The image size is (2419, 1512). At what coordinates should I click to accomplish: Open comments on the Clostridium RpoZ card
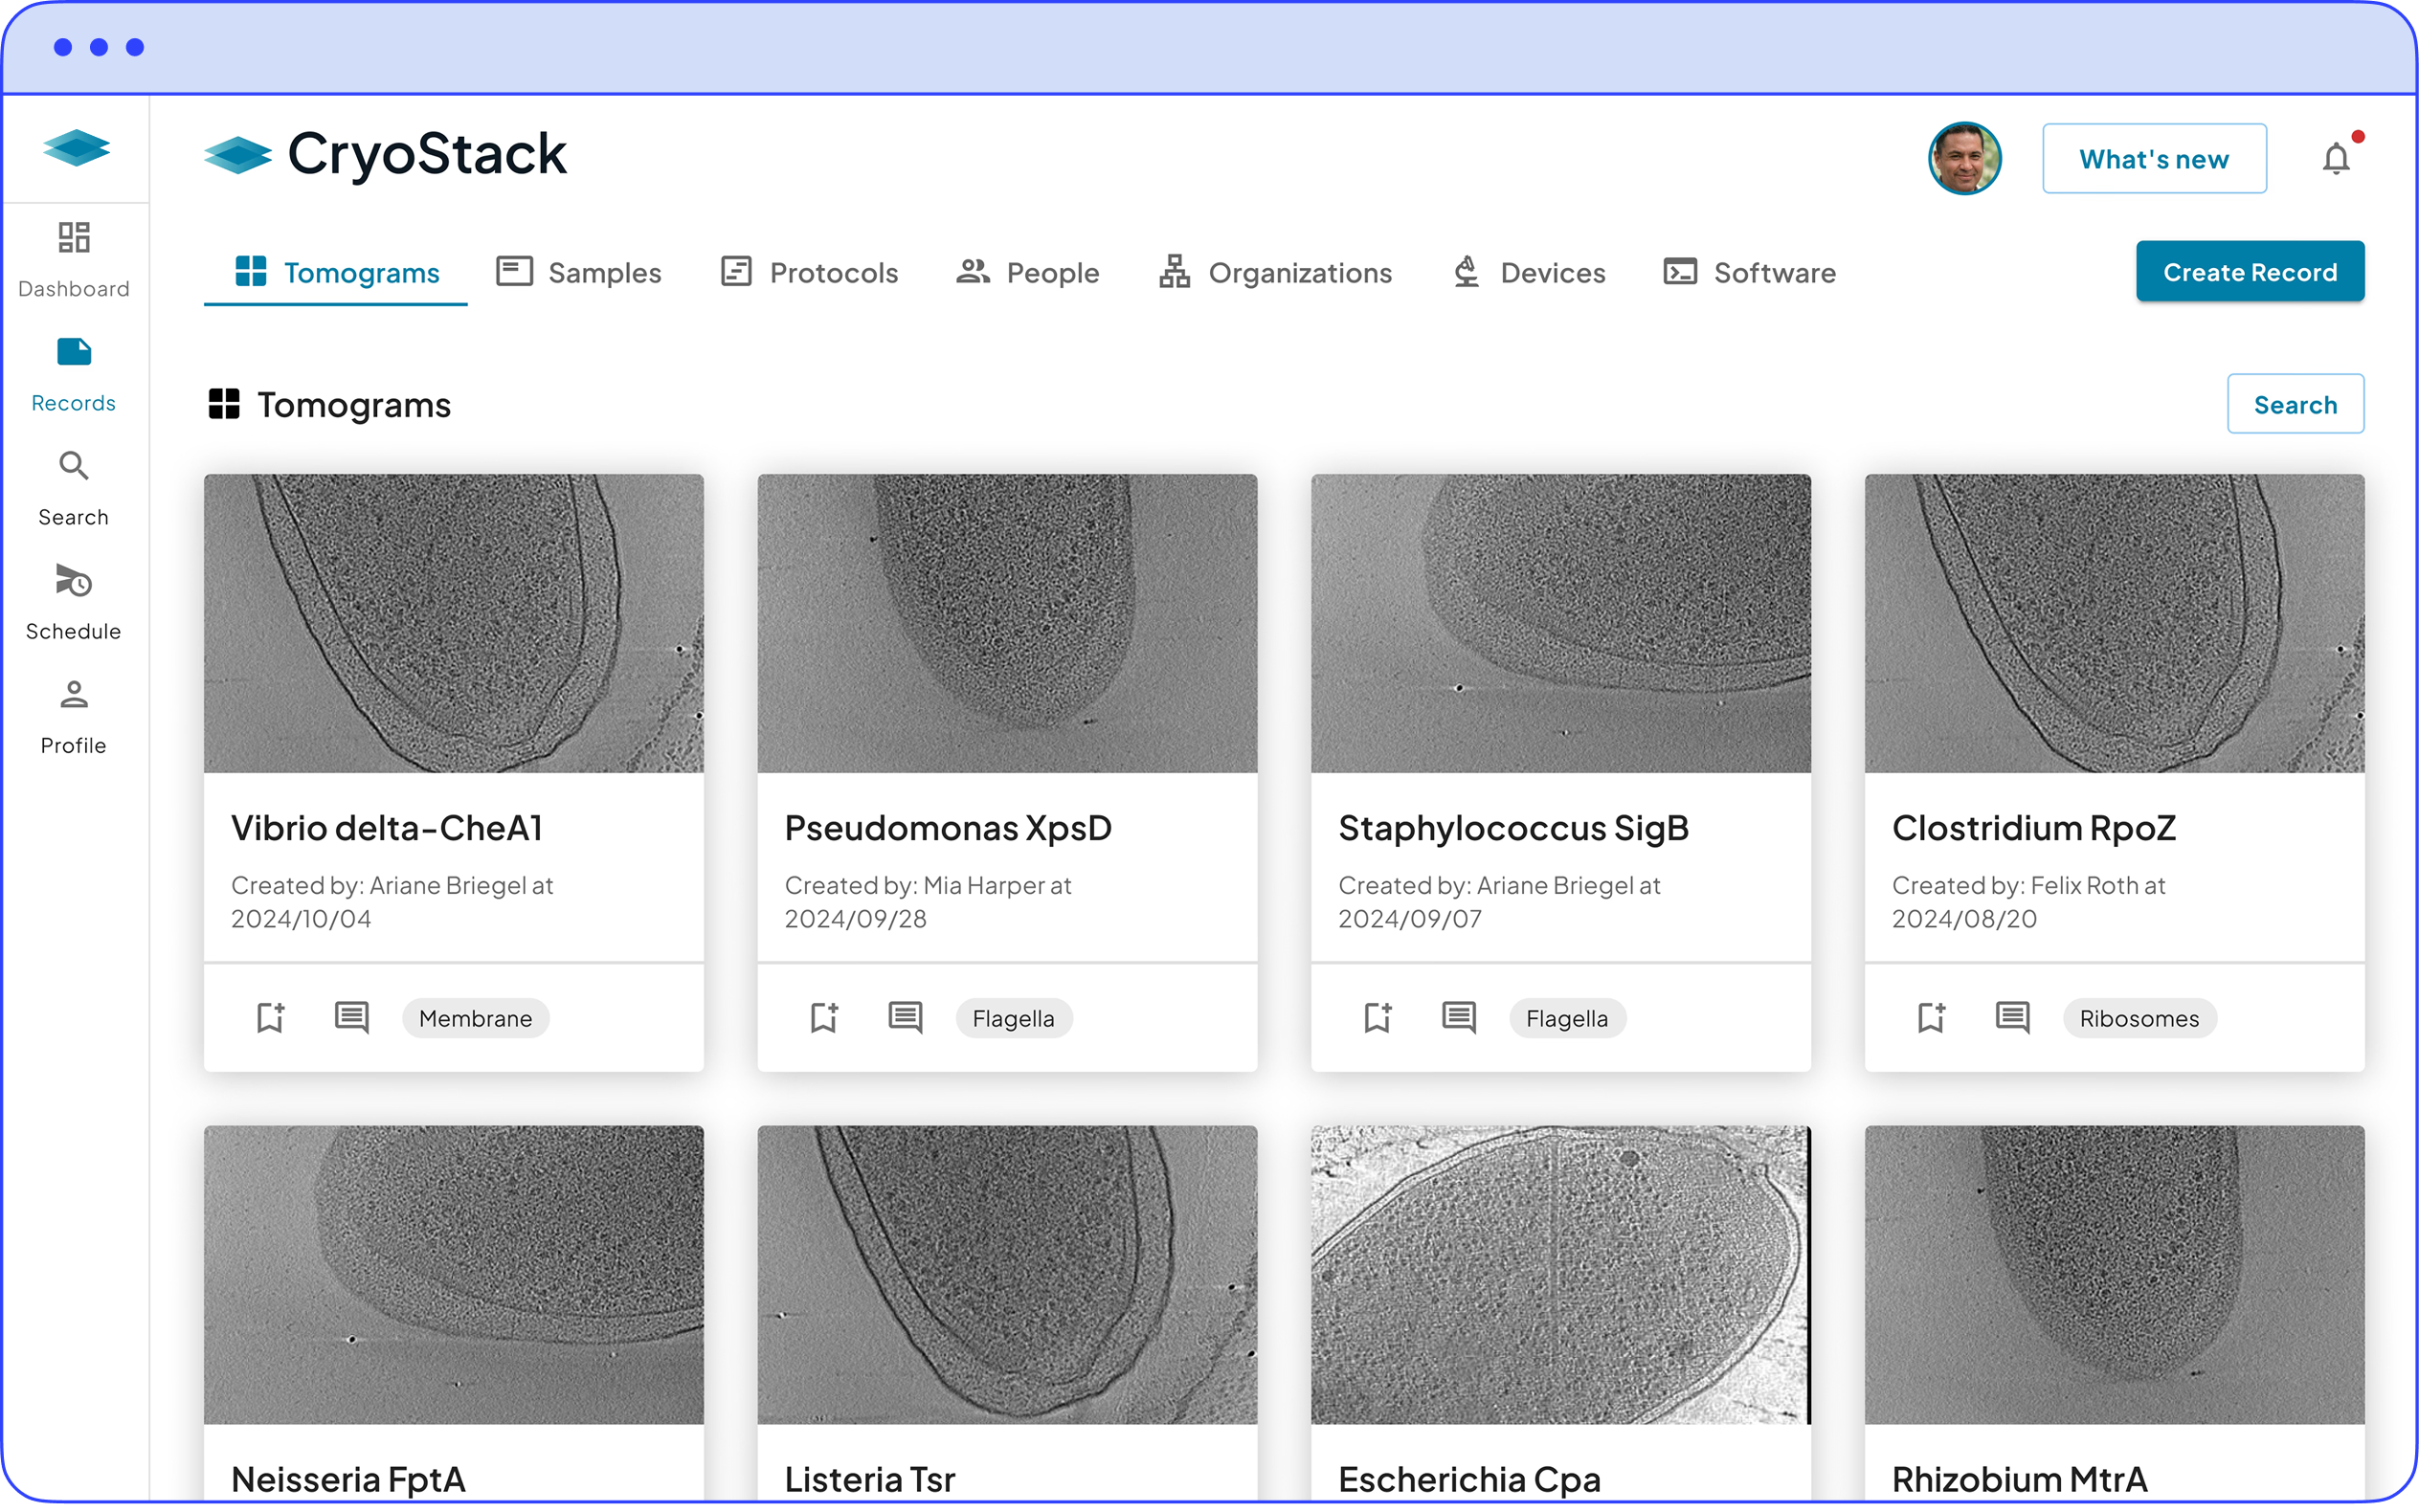[2012, 1017]
